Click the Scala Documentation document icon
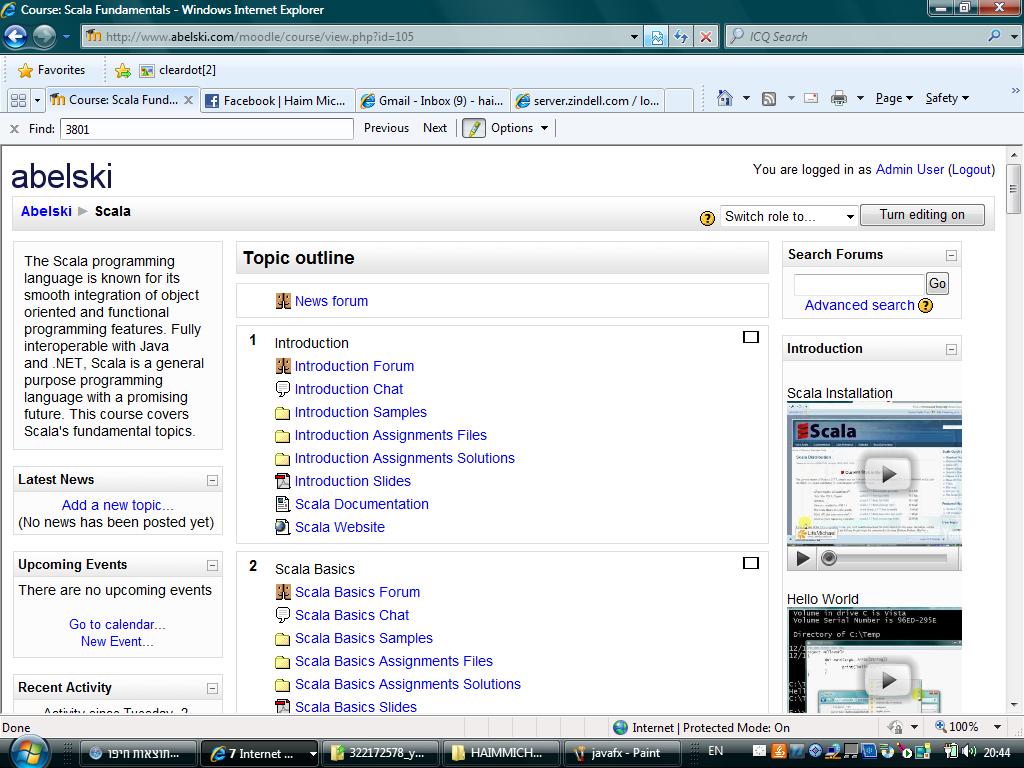The height and width of the screenshot is (768, 1024). pos(283,504)
